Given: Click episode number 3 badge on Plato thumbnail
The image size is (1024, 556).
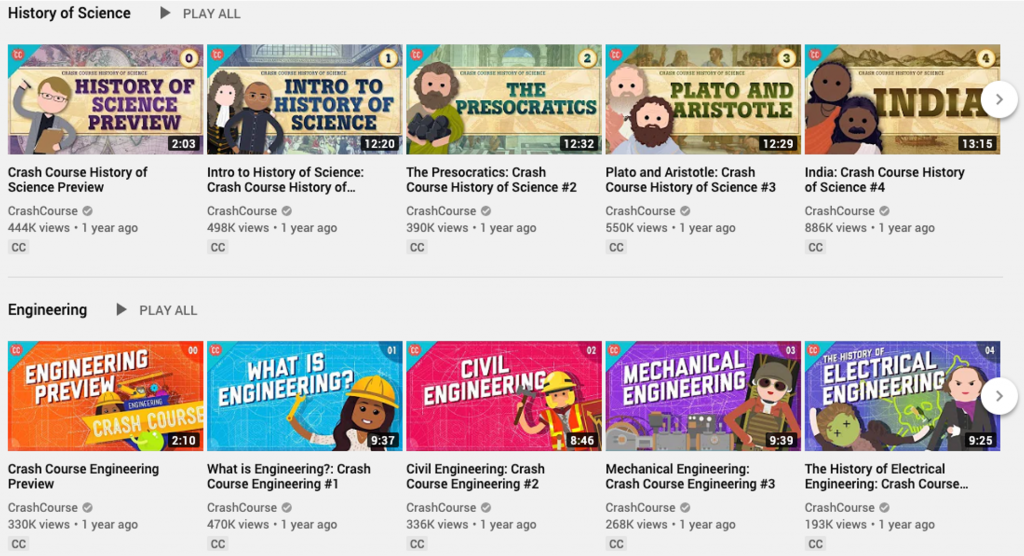Looking at the screenshot, I should (x=786, y=59).
